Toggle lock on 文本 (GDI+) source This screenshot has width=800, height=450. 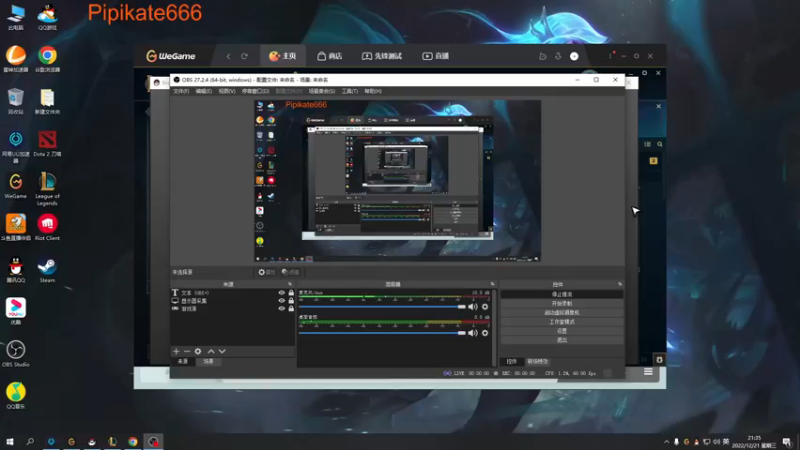point(291,293)
